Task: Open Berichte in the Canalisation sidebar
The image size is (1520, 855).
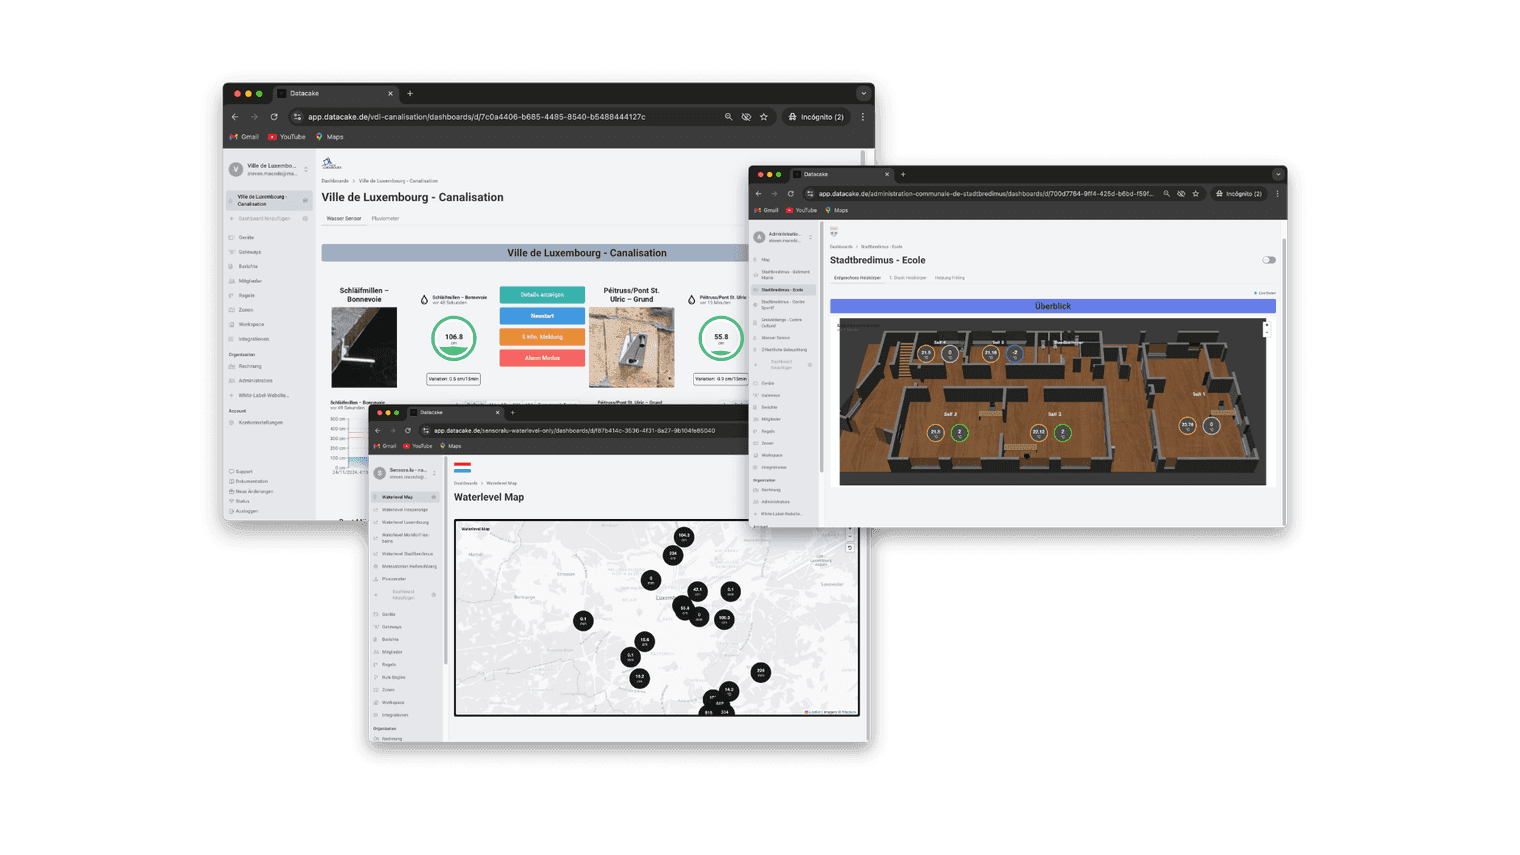Action: tap(248, 267)
